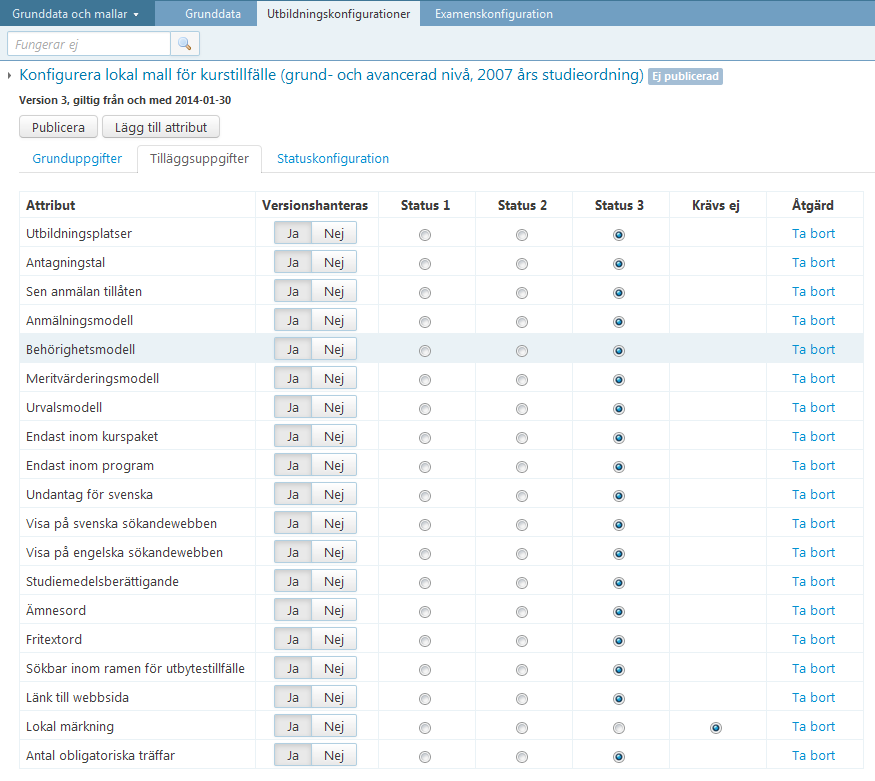The height and width of the screenshot is (781, 875).
Task: Click the Undantag för svenska attribute name
Action: click(x=89, y=495)
